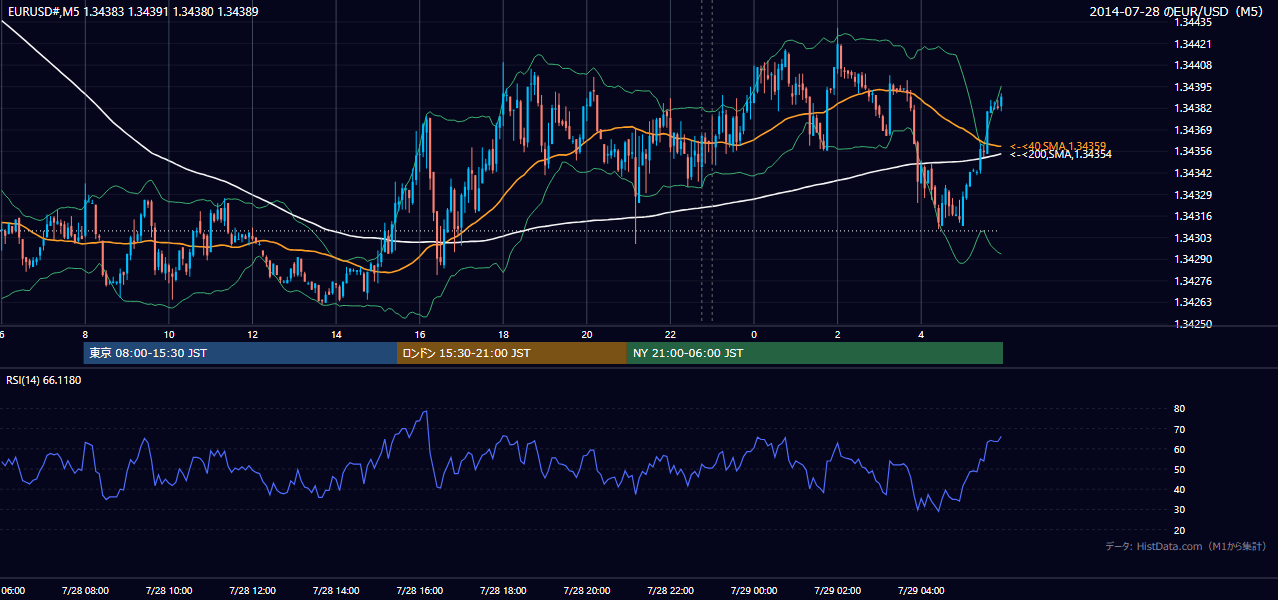
Task: Click hour tick 14 under price chart
Action: coord(336,335)
